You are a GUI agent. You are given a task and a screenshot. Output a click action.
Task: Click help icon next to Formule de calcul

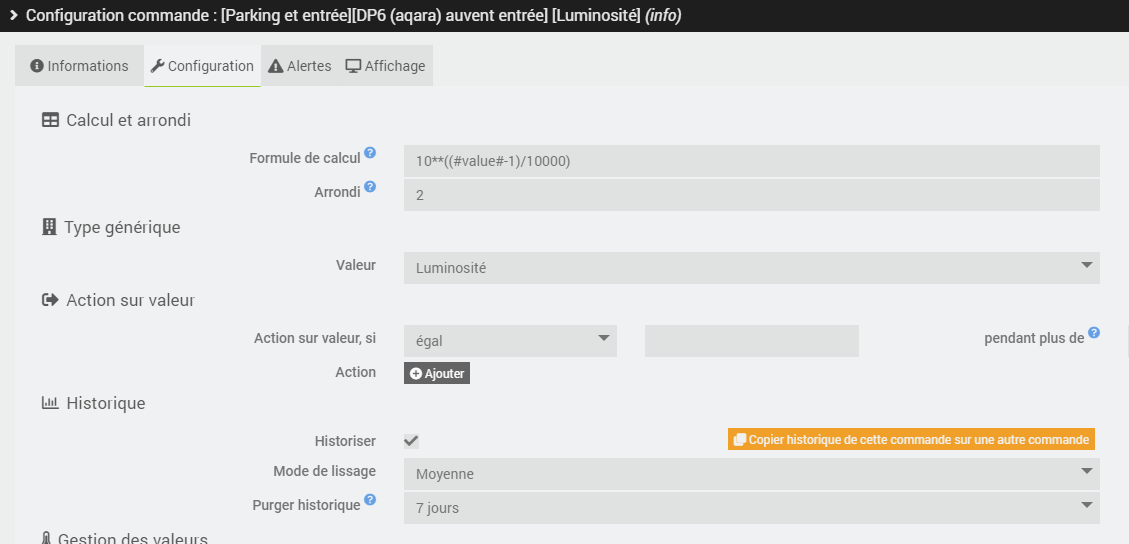coord(370,153)
